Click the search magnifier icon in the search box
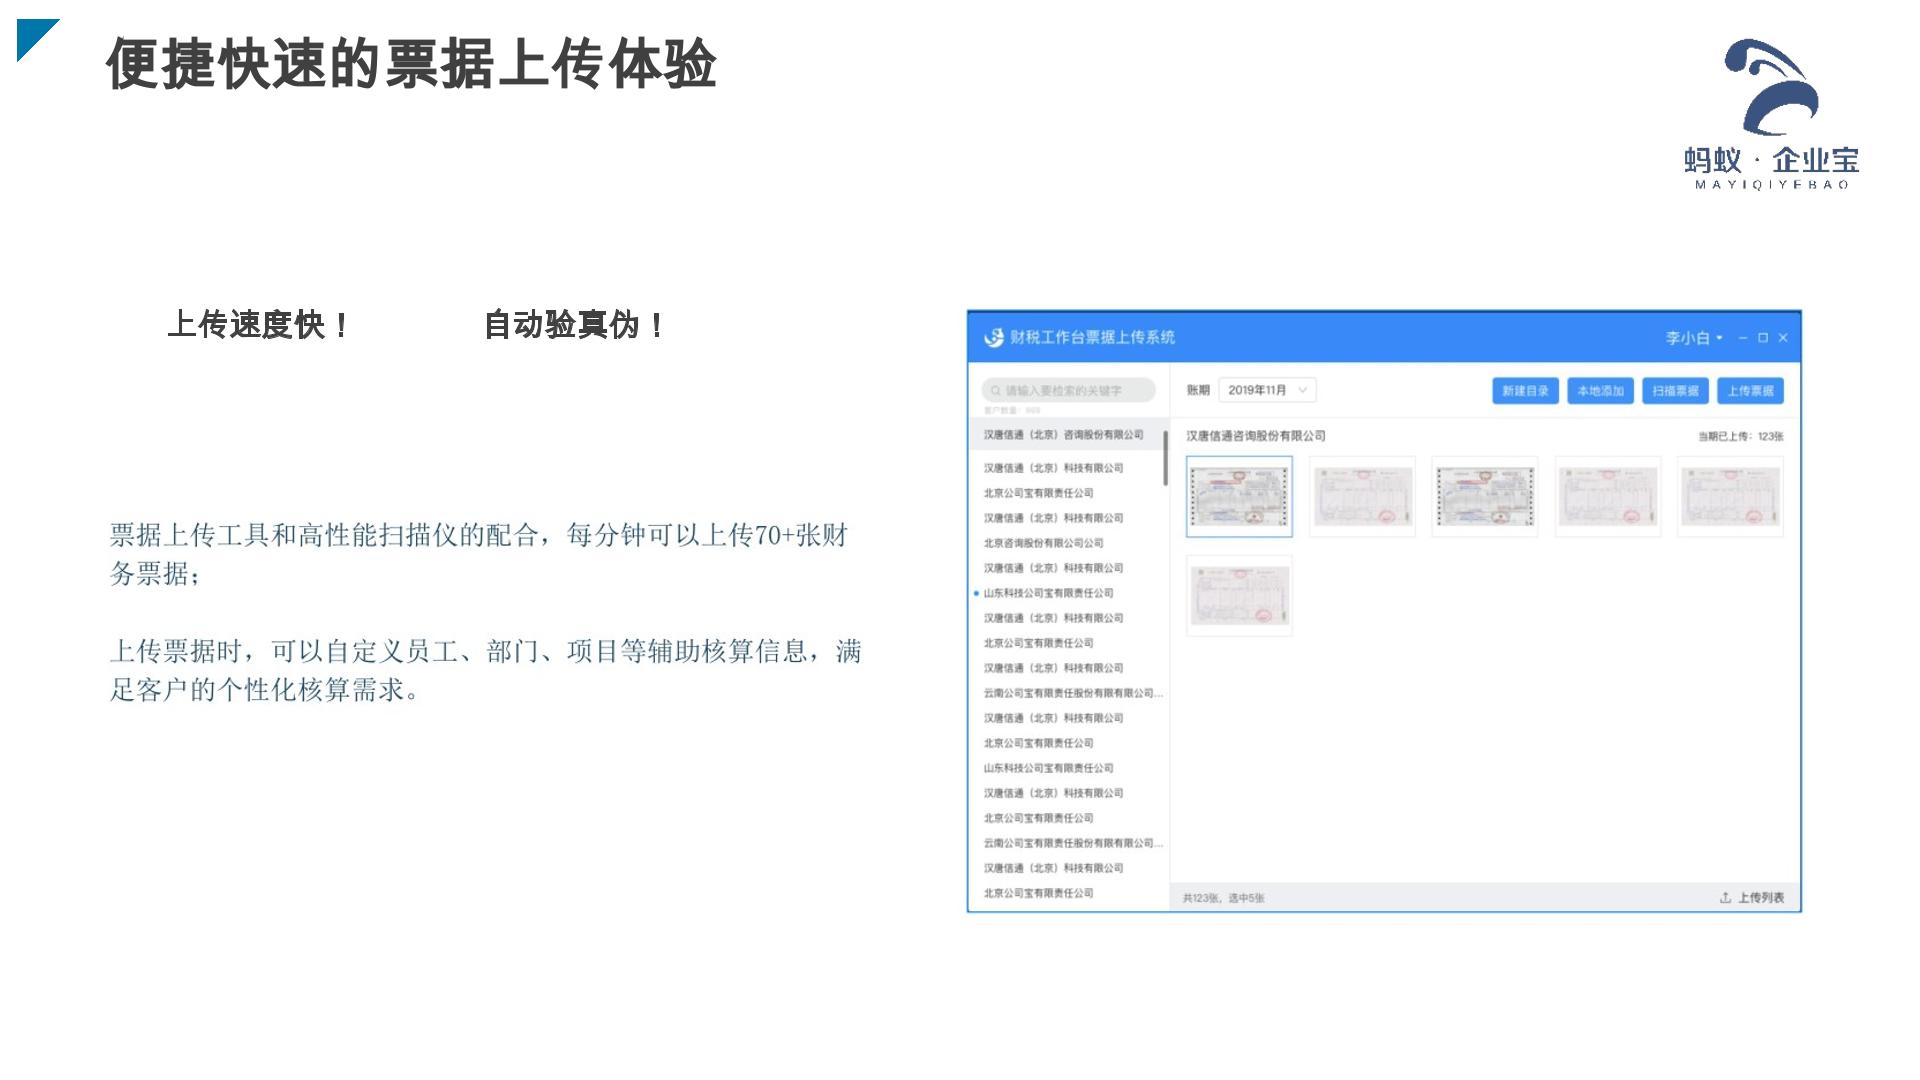1920x1080 pixels. pyautogui.click(x=996, y=391)
